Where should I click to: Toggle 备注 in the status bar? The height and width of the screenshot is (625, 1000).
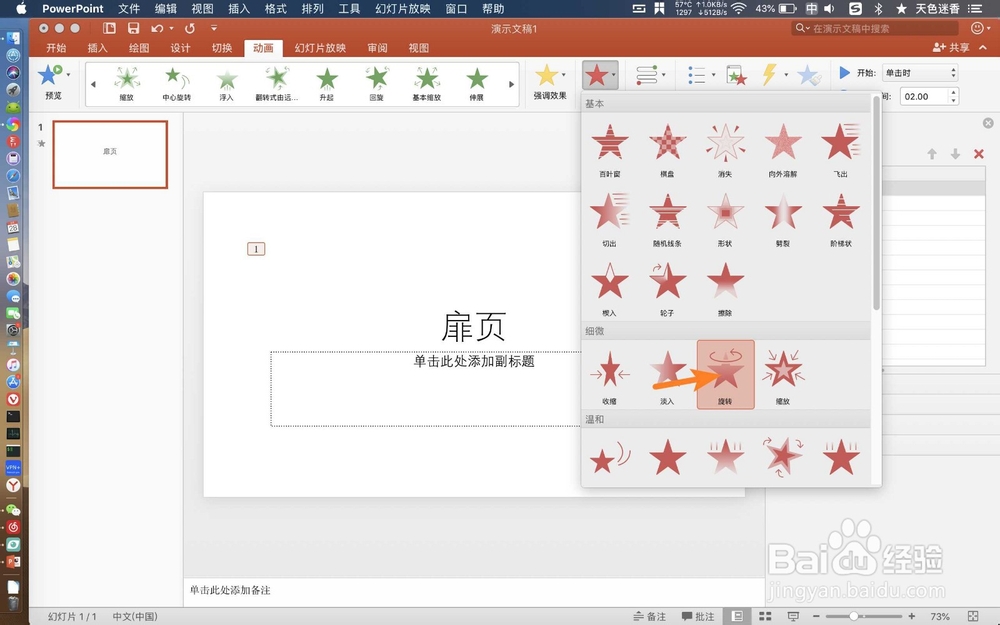pyautogui.click(x=651, y=616)
